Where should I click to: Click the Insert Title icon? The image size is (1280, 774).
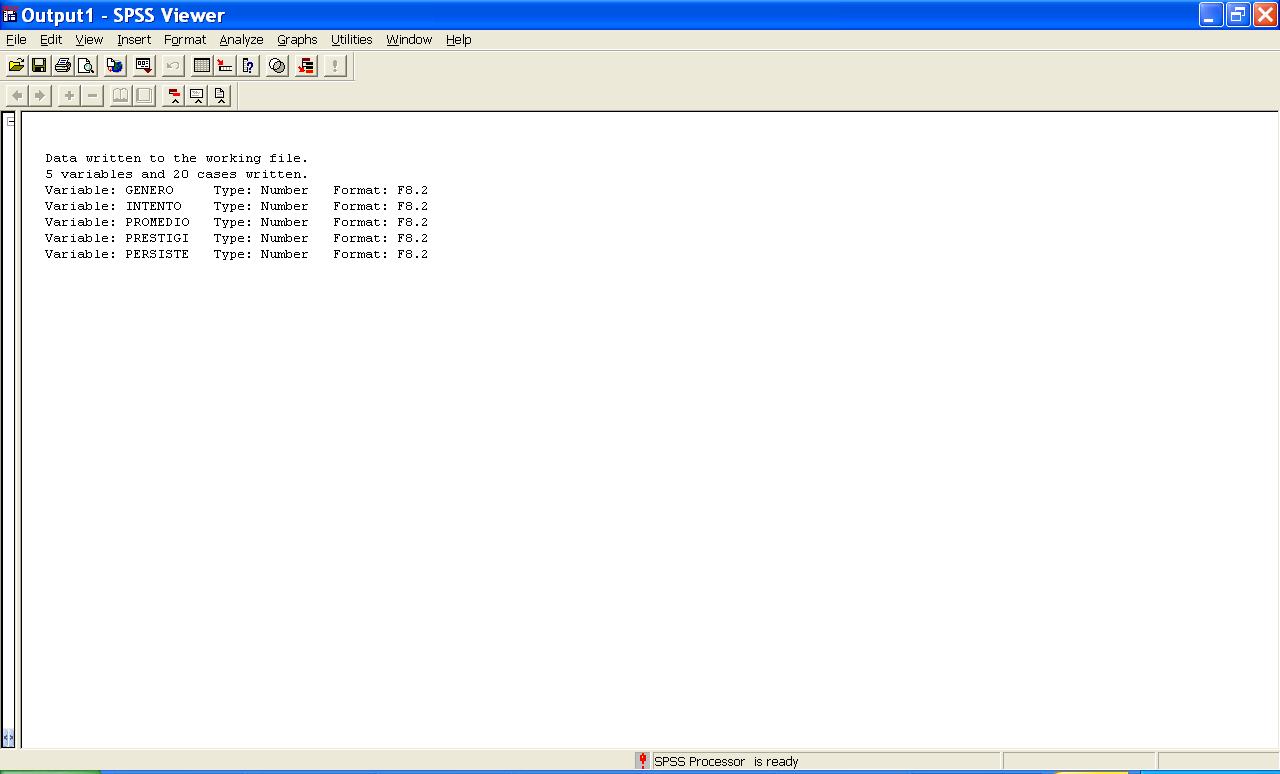197,96
